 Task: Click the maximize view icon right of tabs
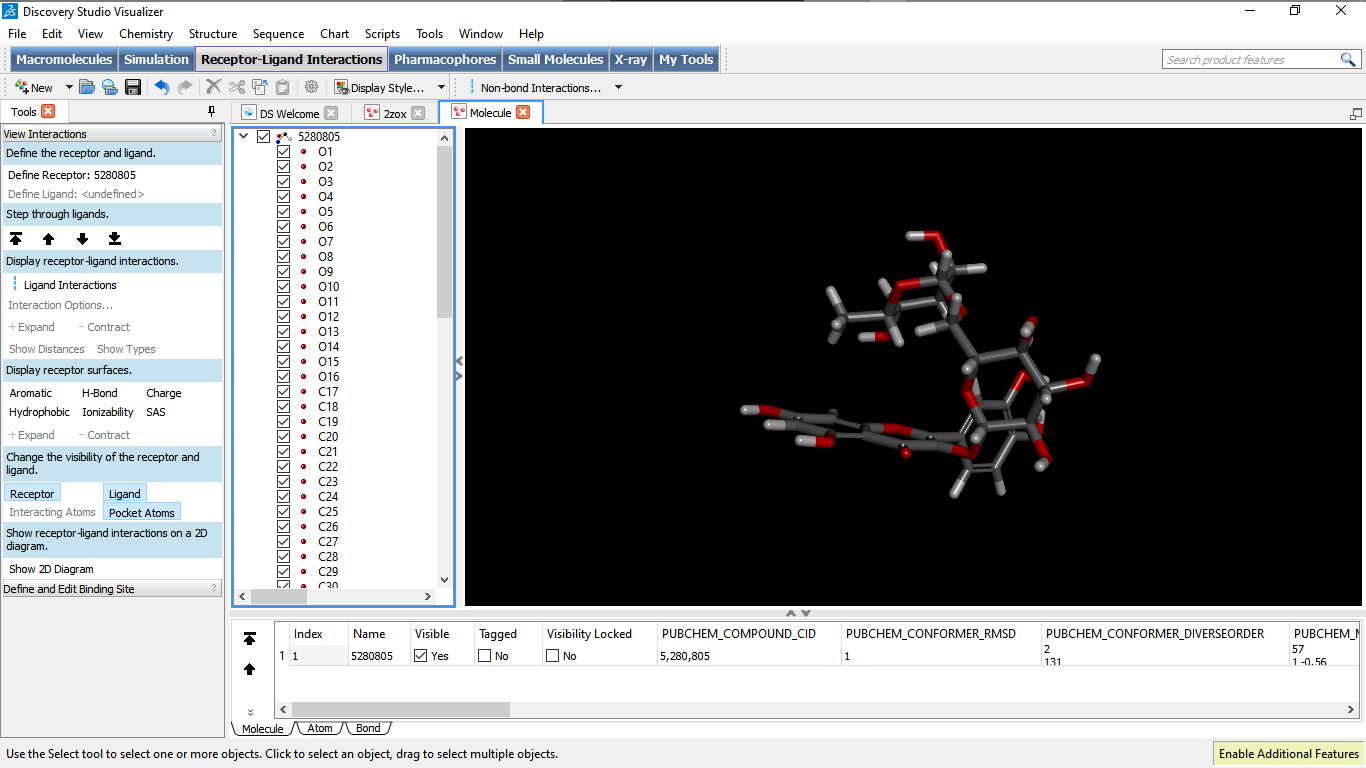click(x=1356, y=113)
